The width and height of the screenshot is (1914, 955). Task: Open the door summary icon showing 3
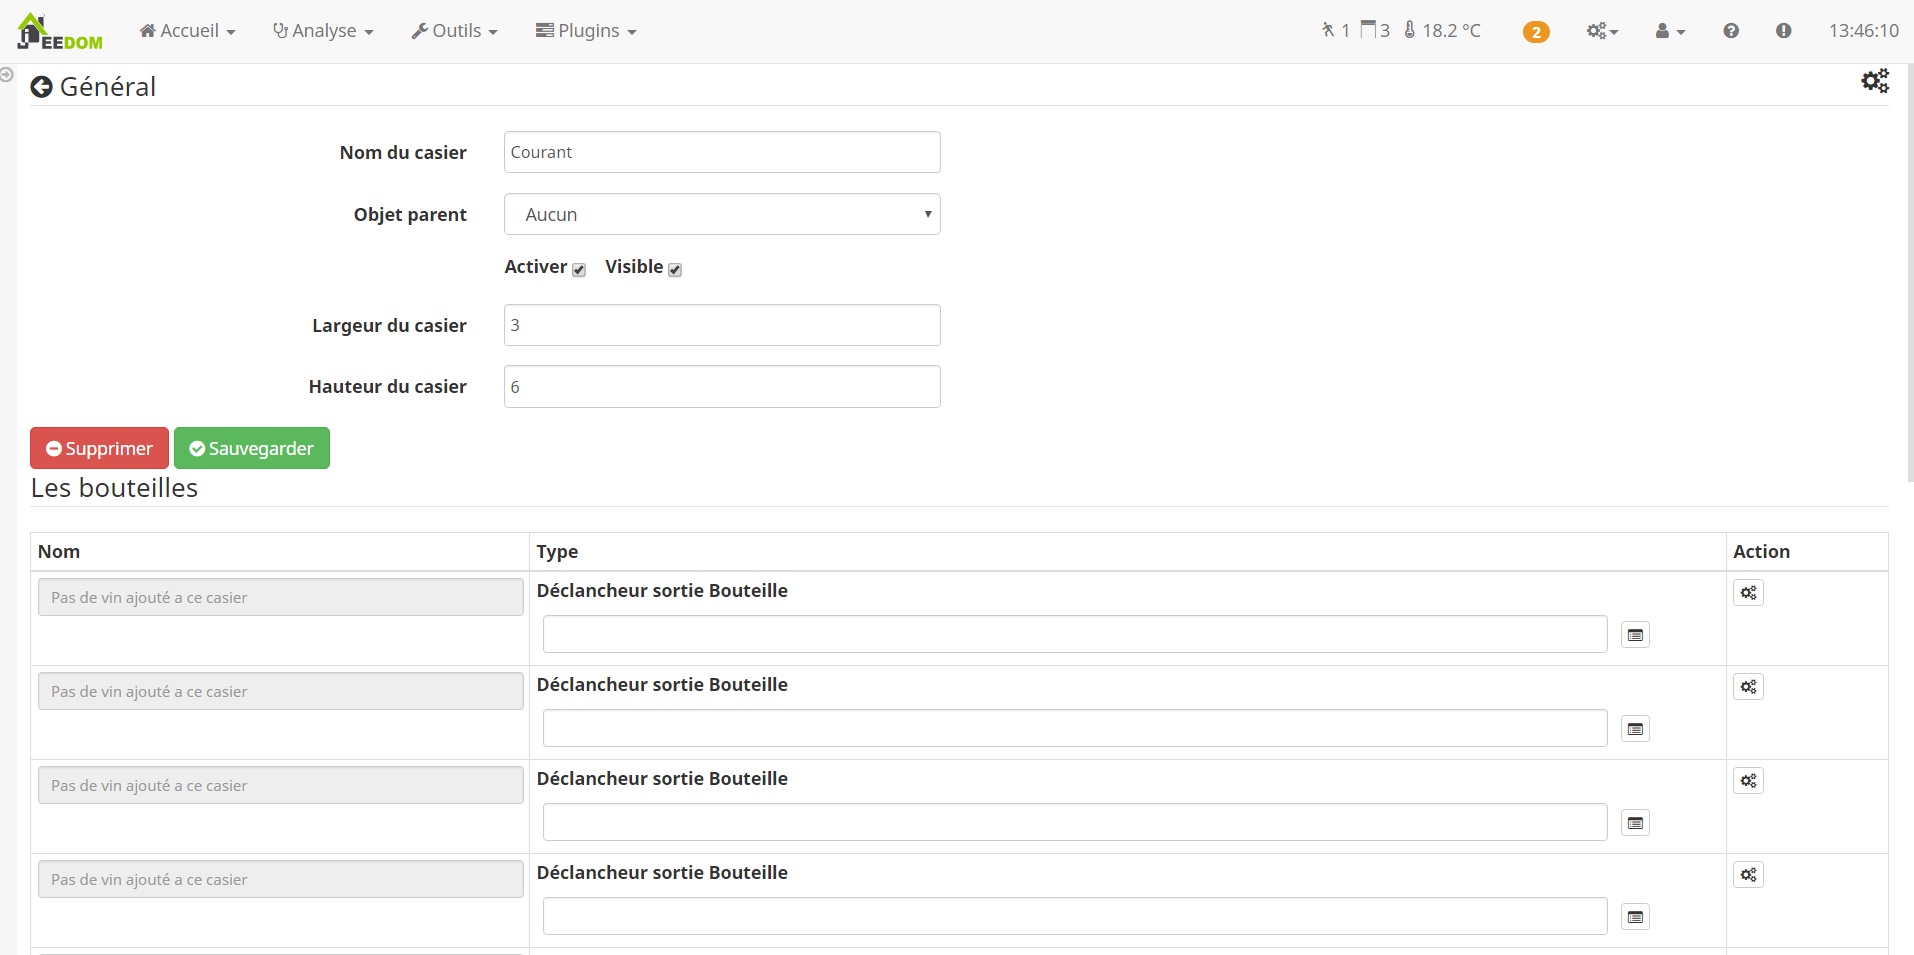(1375, 30)
